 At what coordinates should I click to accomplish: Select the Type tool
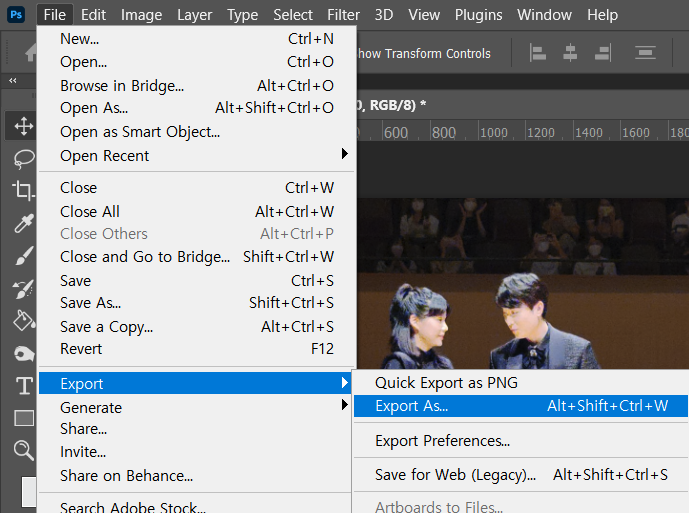coord(24,386)
